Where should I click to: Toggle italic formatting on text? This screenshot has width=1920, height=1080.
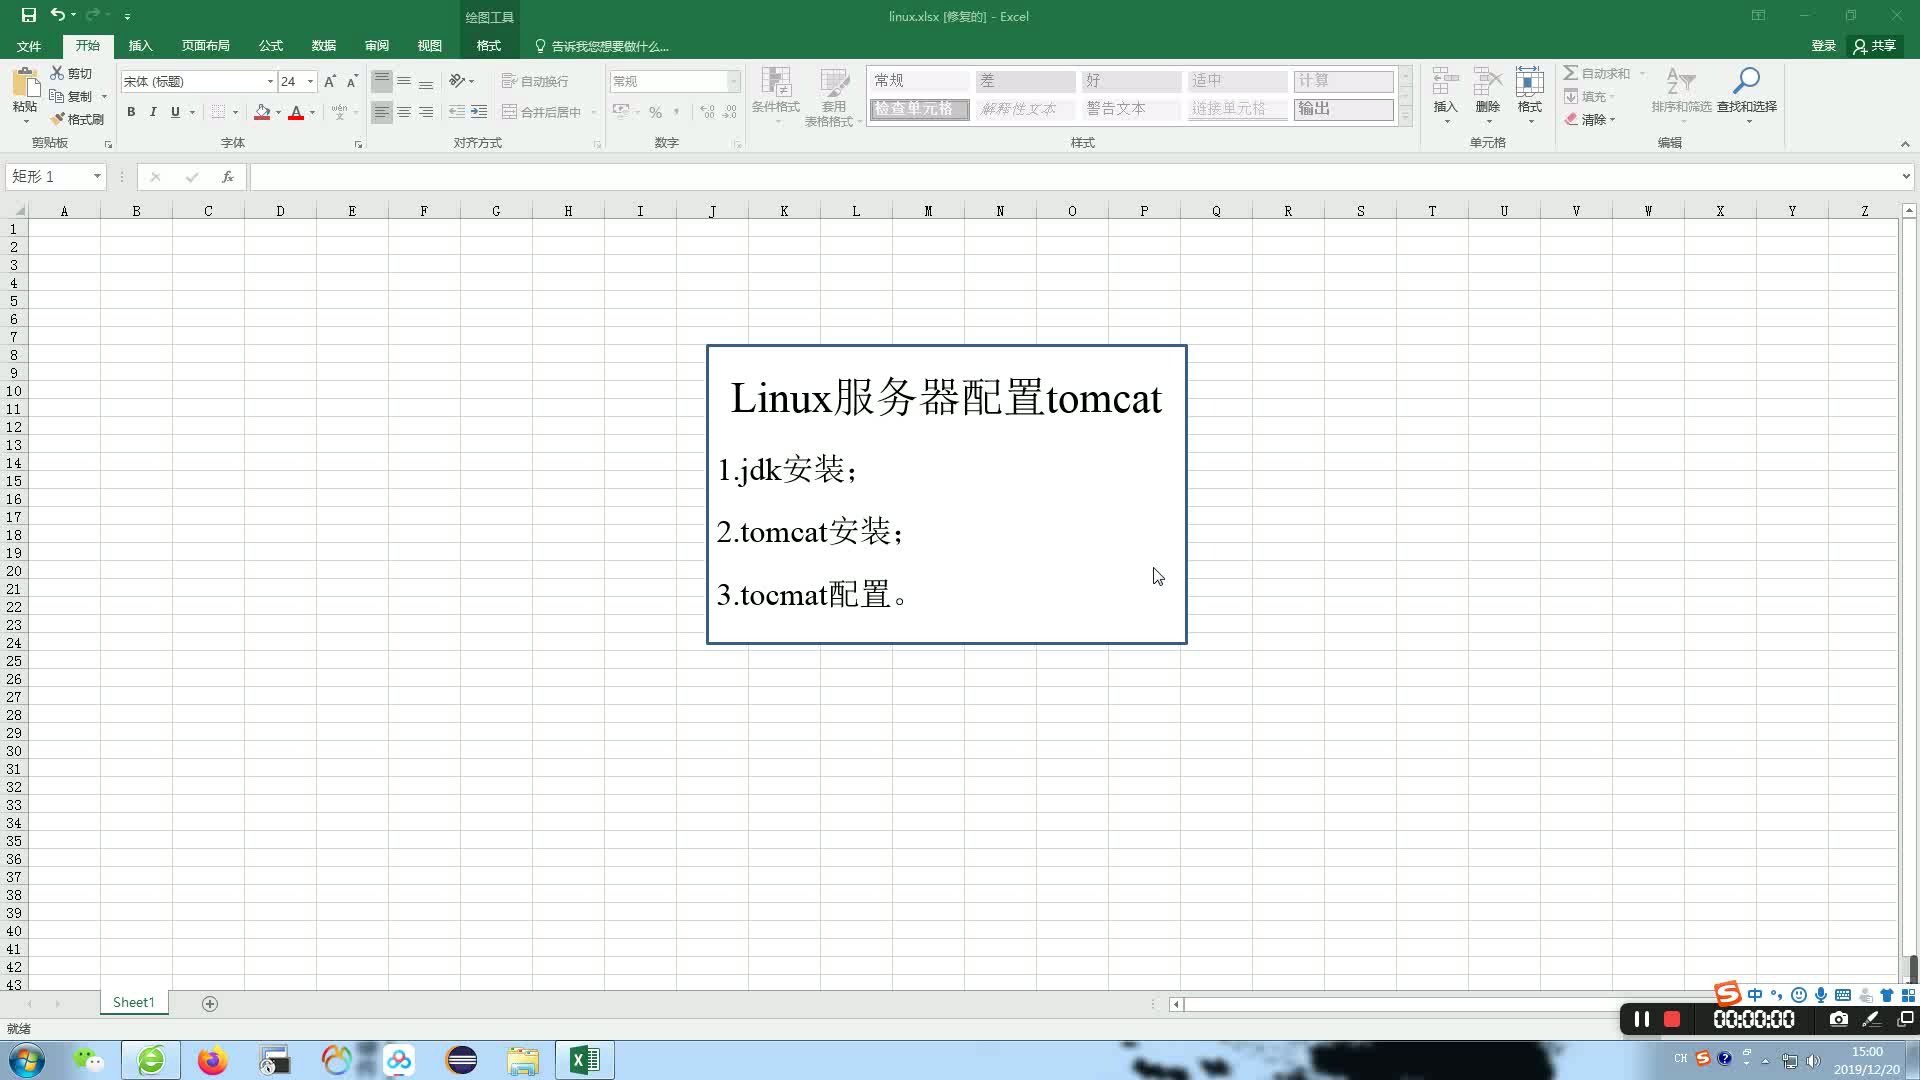[152, 111]
